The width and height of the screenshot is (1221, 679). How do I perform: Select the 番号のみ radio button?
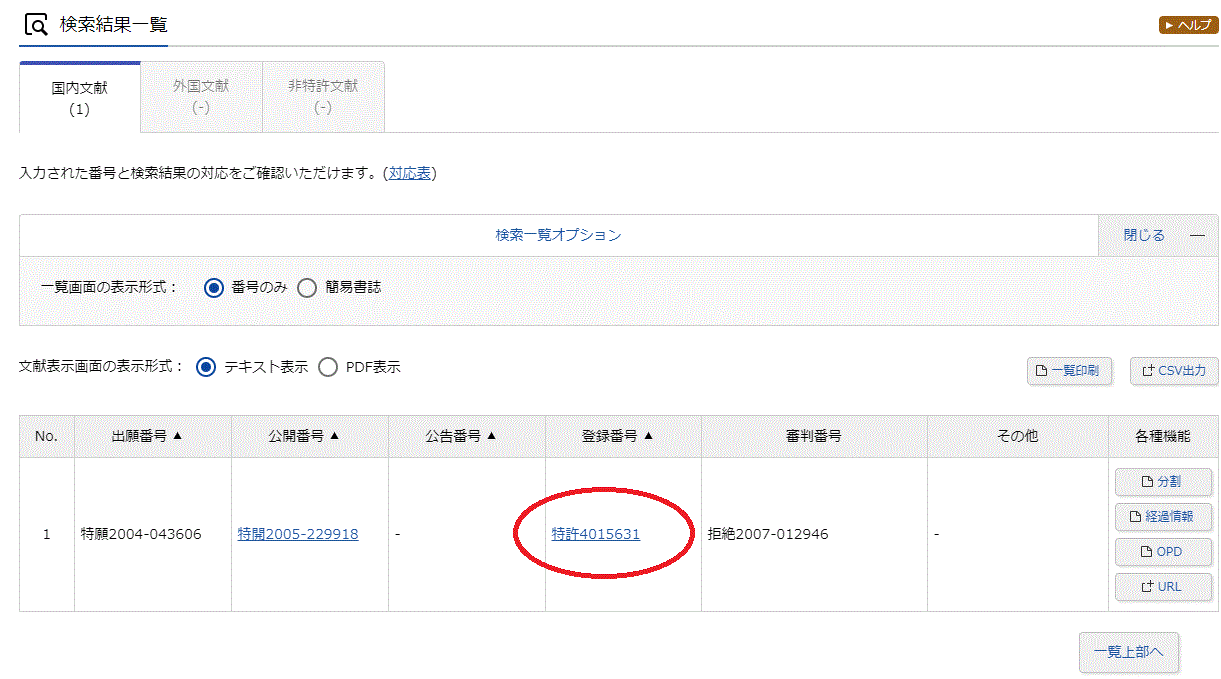click(x=213, y=288)
